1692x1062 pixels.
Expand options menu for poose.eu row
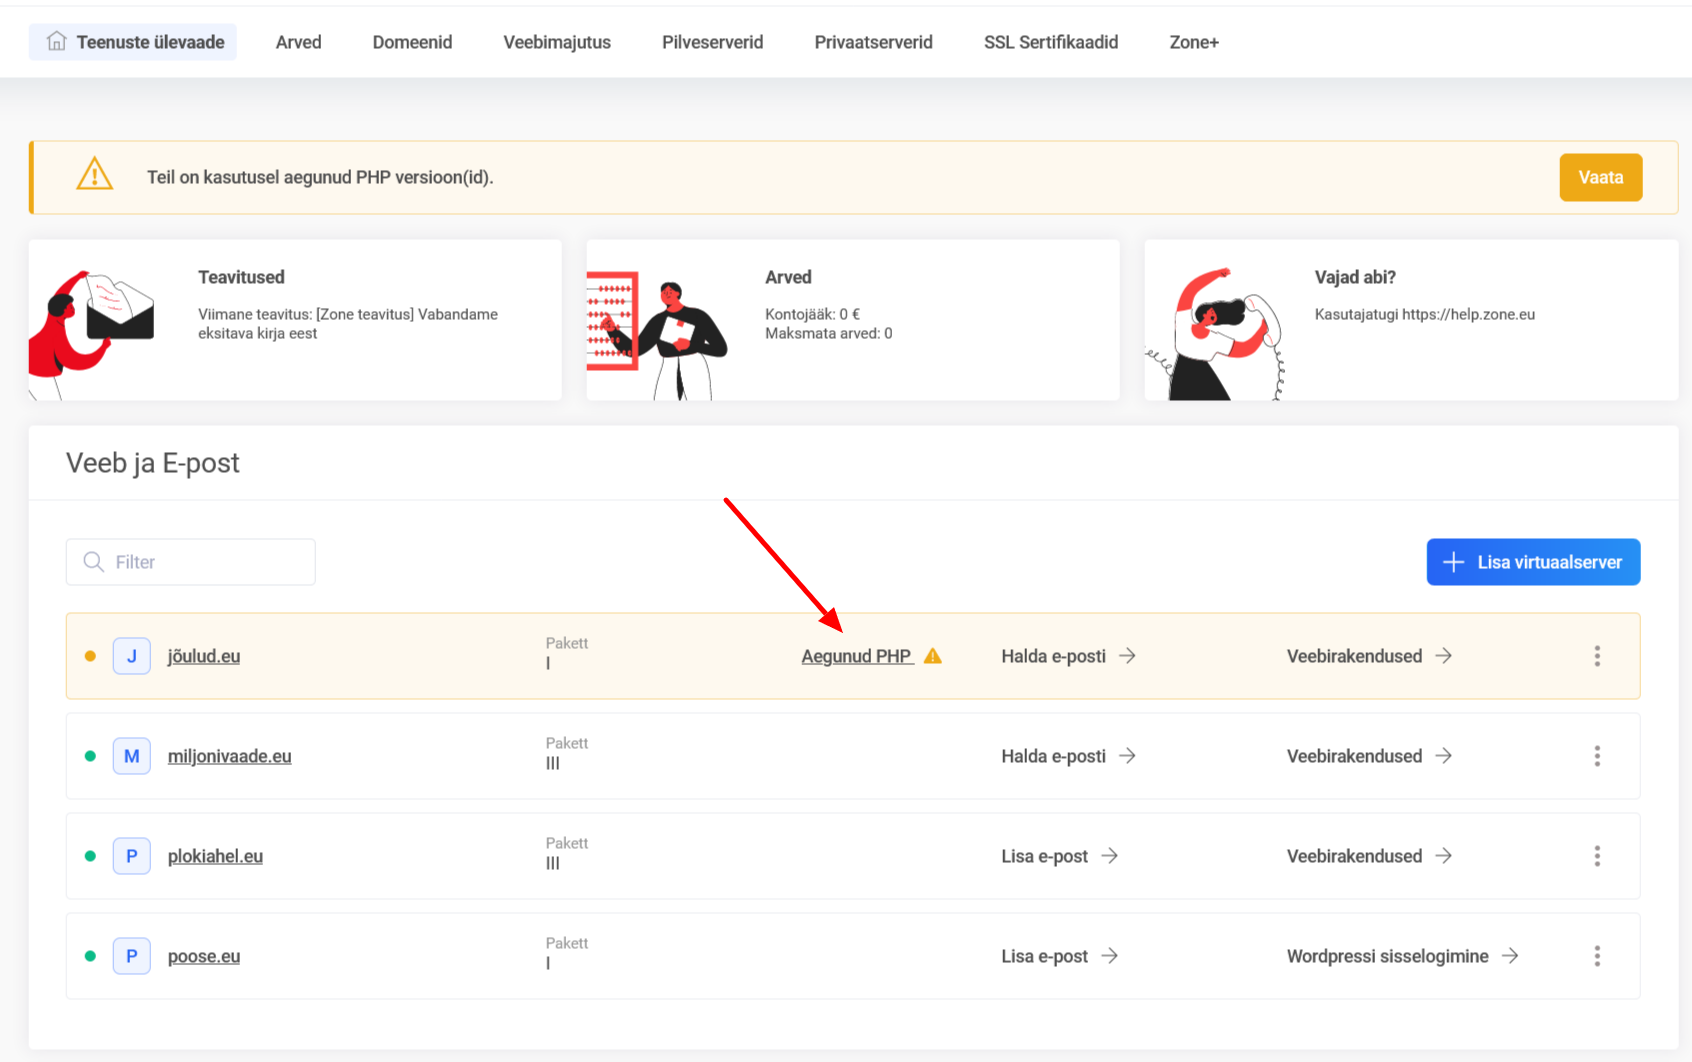(x=1596, y=956)
